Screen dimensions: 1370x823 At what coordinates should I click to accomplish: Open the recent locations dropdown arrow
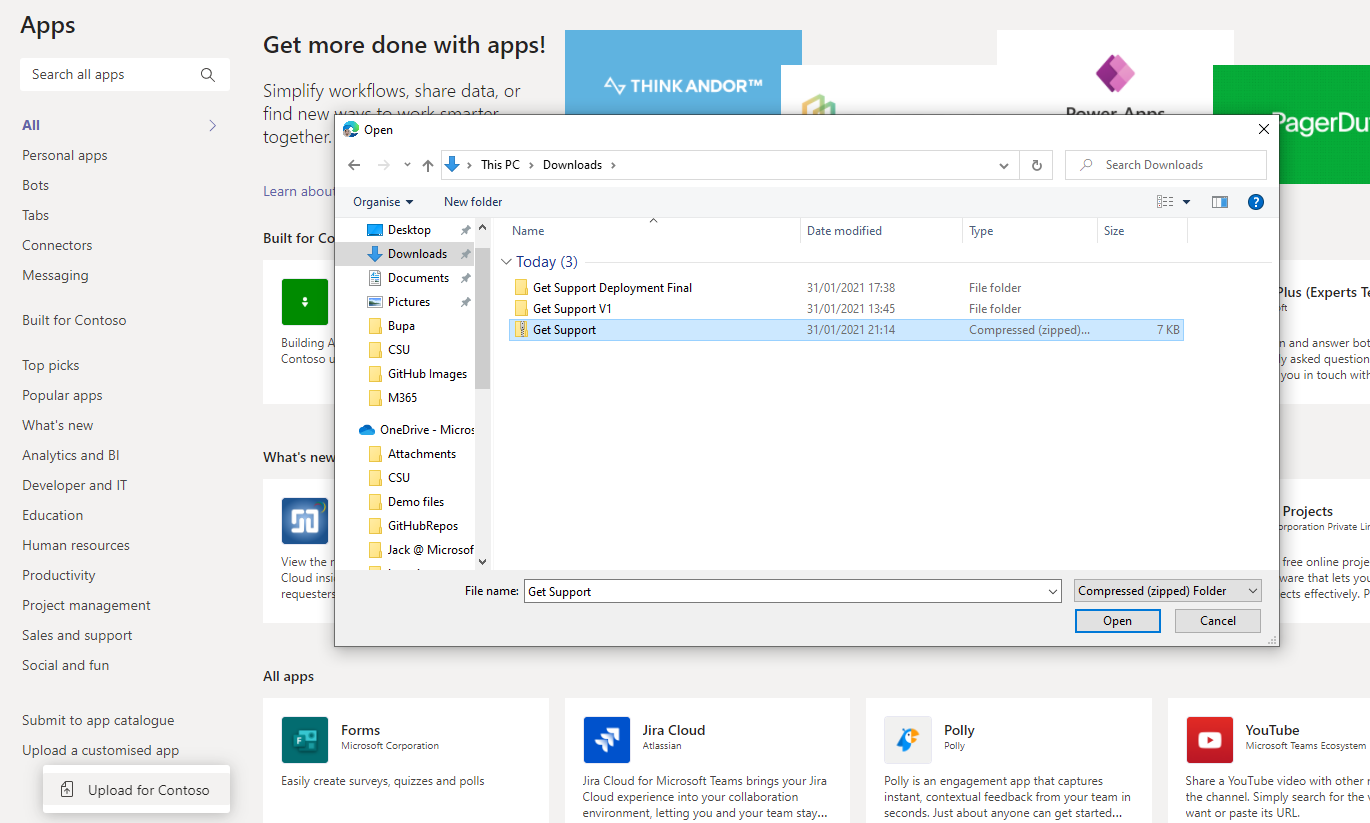point(407,165)
